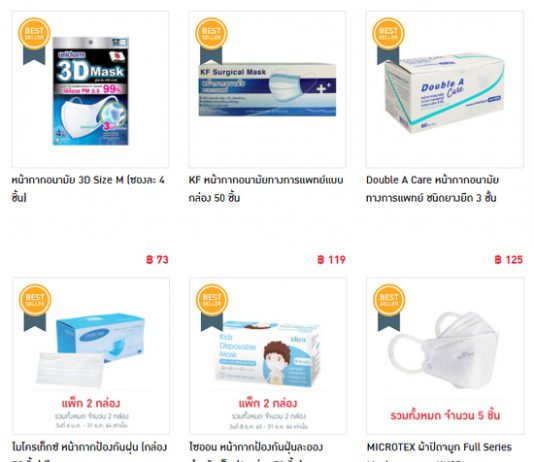This screenshot has width=534, height=462.
Task: Open the KF Surgical Mask product image
Action: click(267, 90)
